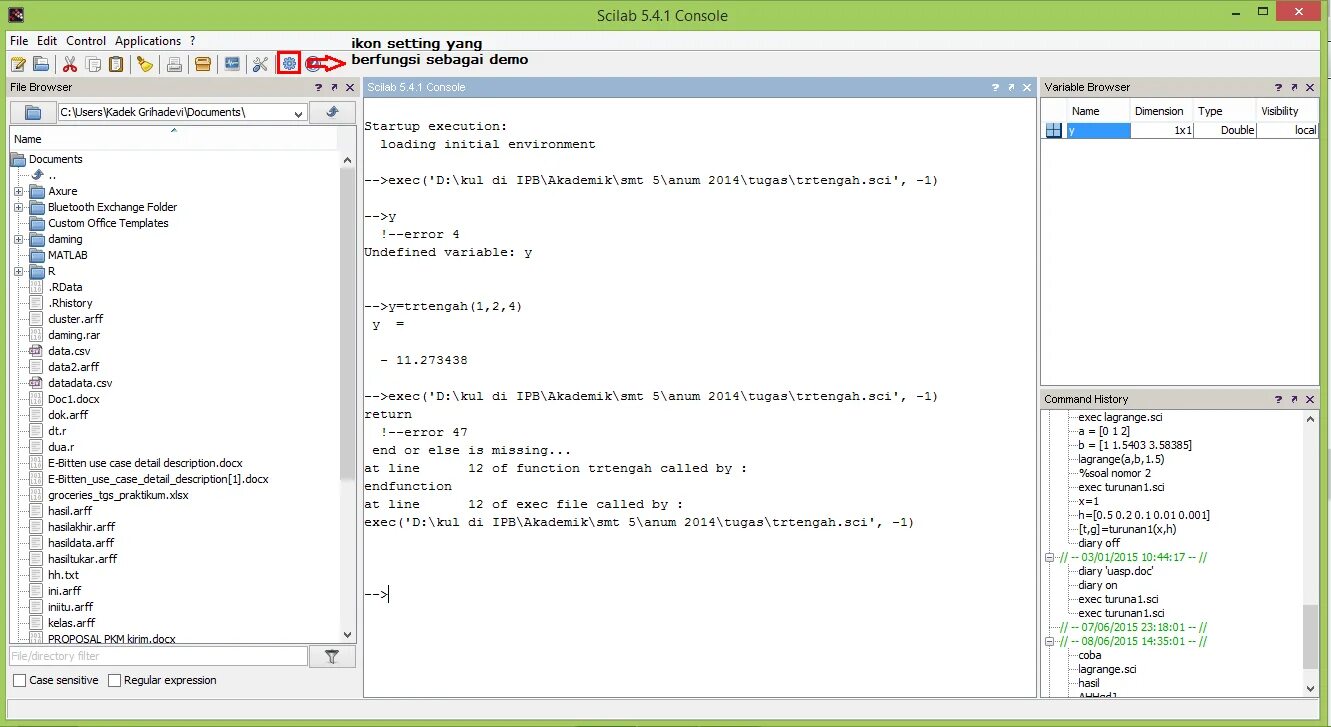The height and width of the screenshot is (727, 1331).
Task: Collapse the 03/01/2015 10:44:17 history session
Action: [x=1049, y=557]
